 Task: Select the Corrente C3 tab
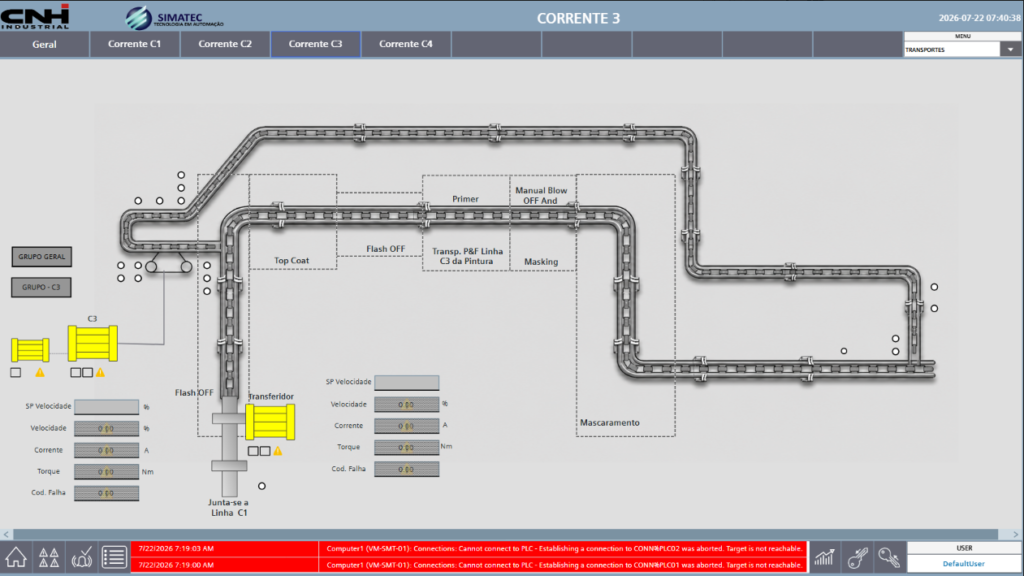click(315, 44)
